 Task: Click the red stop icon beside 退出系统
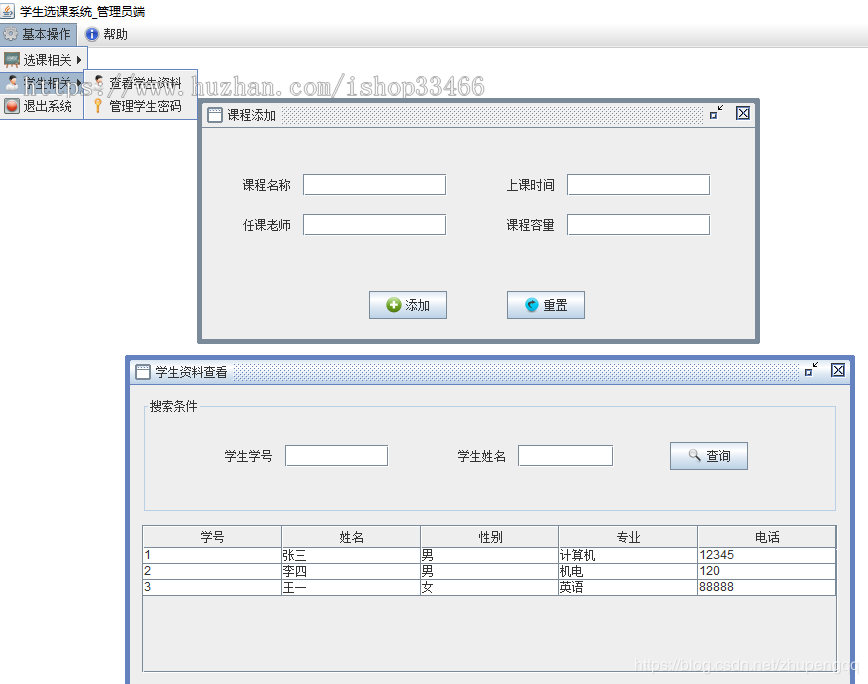(12, 106)
